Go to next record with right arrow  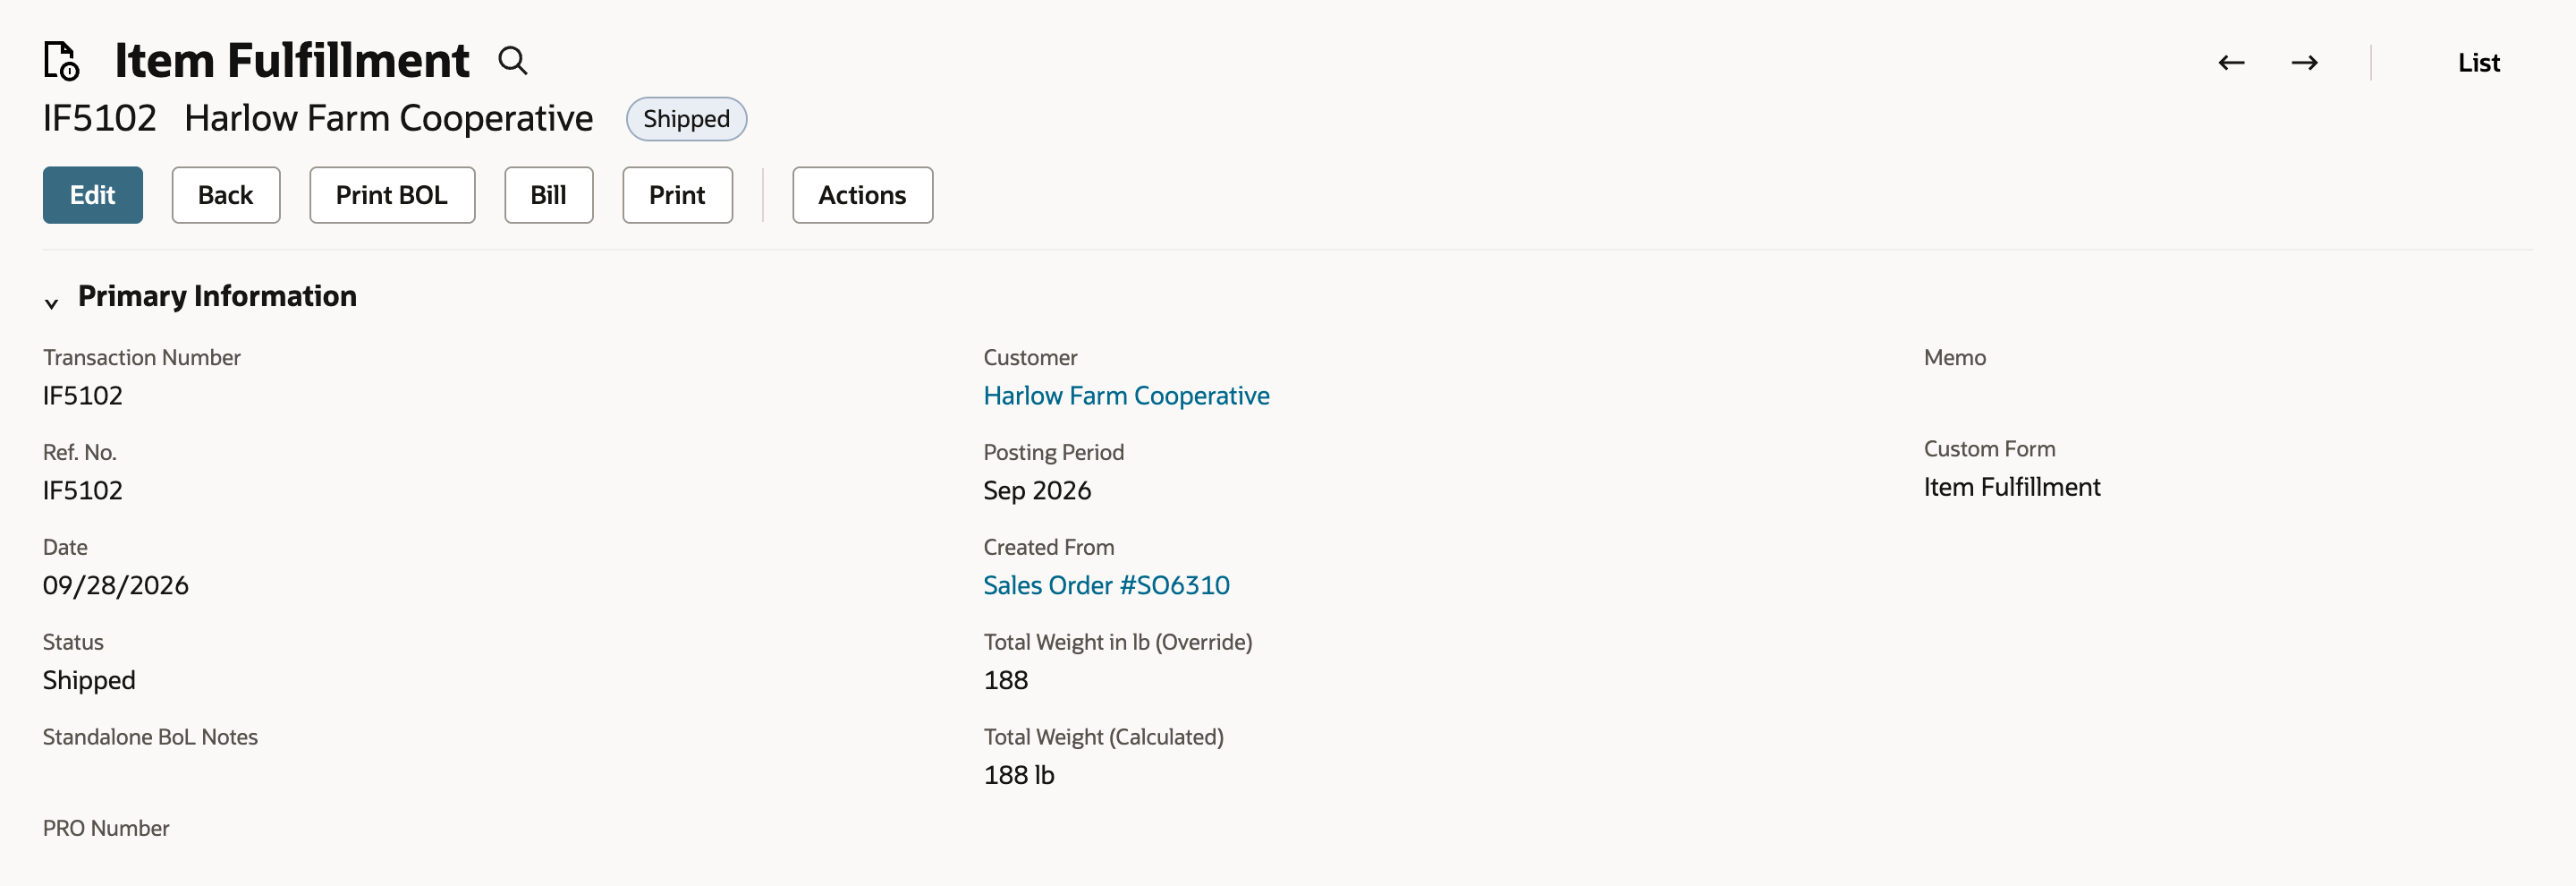2304,62
